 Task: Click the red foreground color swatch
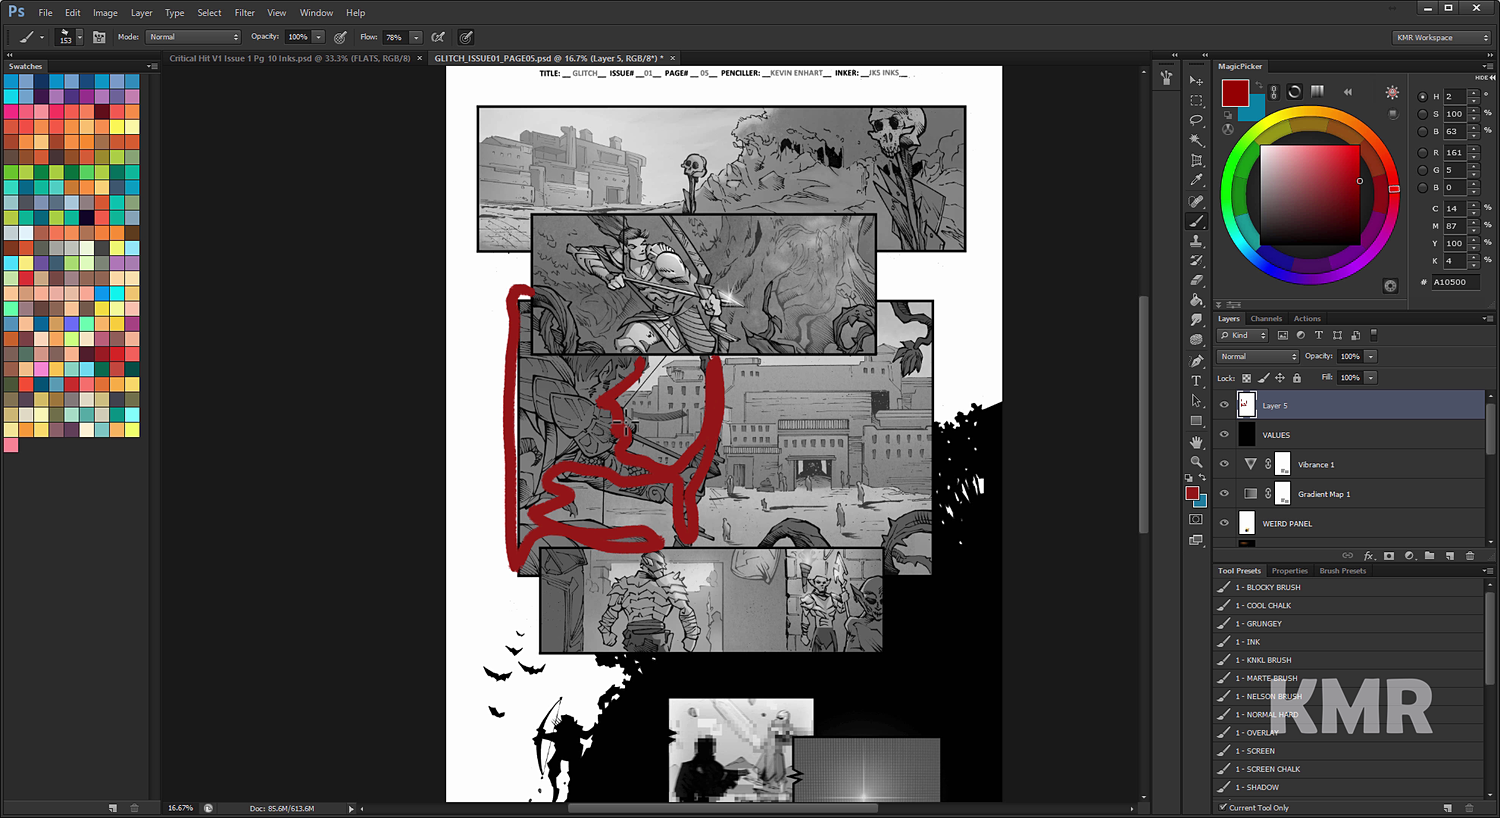point(1193,493)
